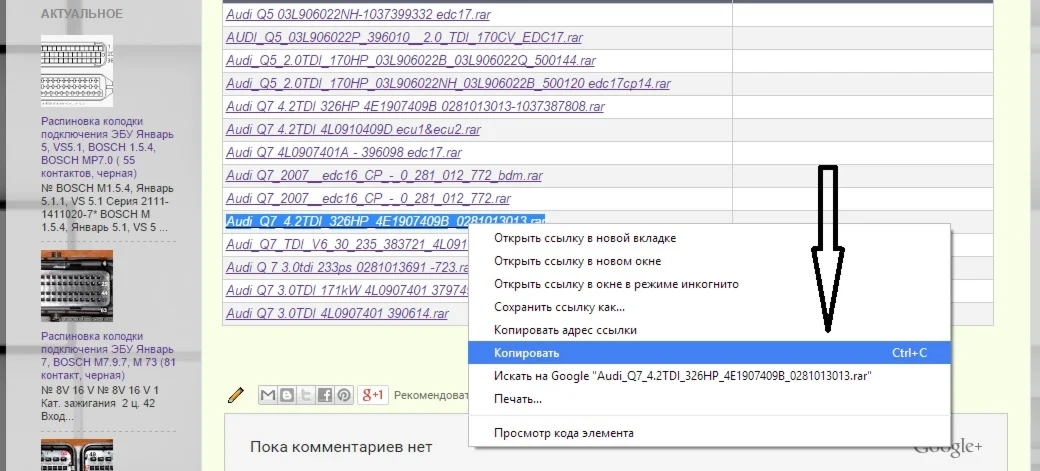Share the post on Twitter icon
1040x471 pixels.
point(306,395)
